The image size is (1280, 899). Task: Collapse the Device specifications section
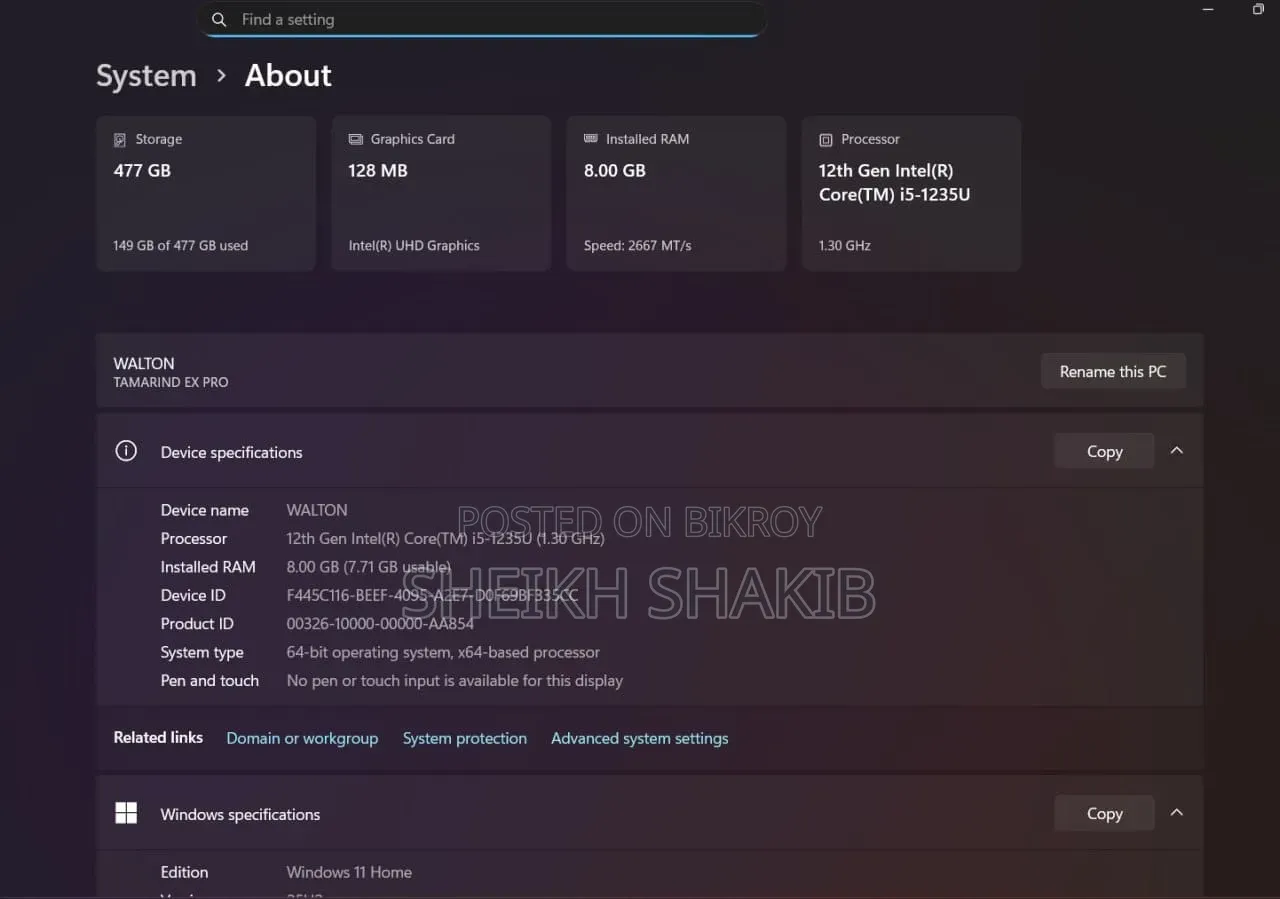coord(1177,451)
